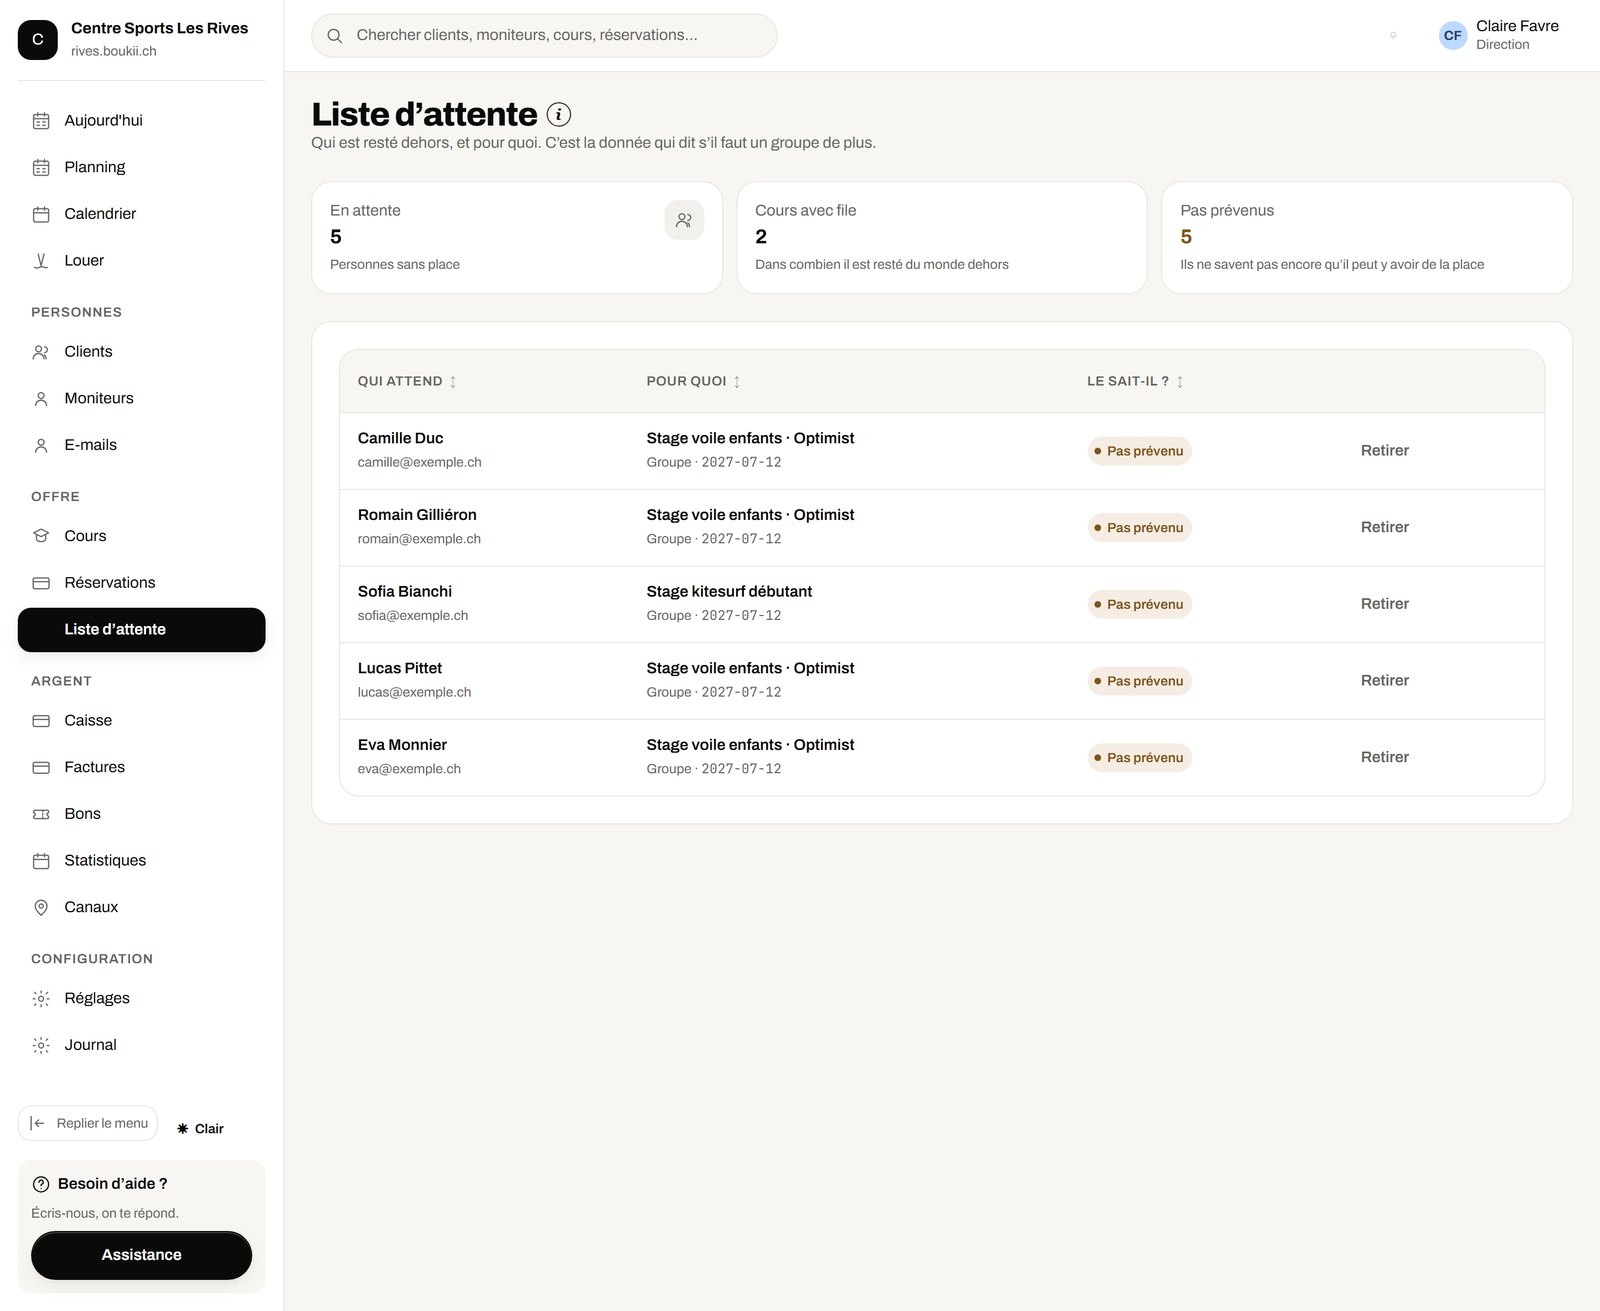Click the Caisse card icon
This screenshot has width=1600, height=1311.
click(41, 721)
